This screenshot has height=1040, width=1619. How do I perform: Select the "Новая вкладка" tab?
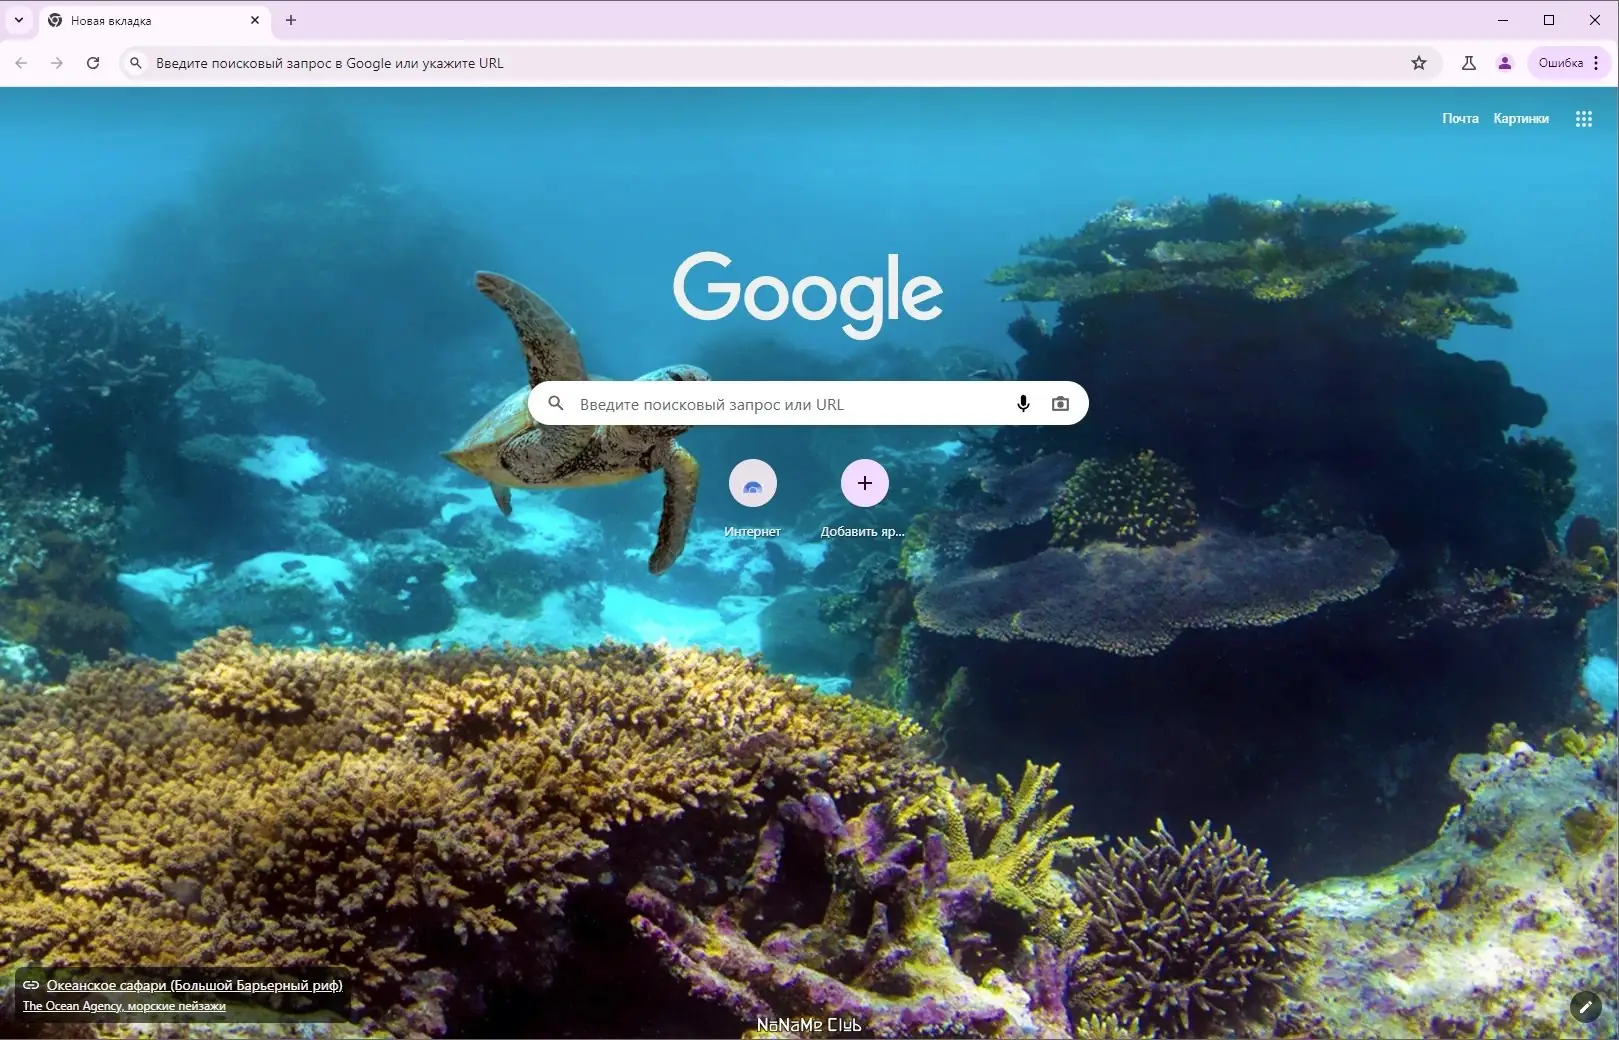155,20
